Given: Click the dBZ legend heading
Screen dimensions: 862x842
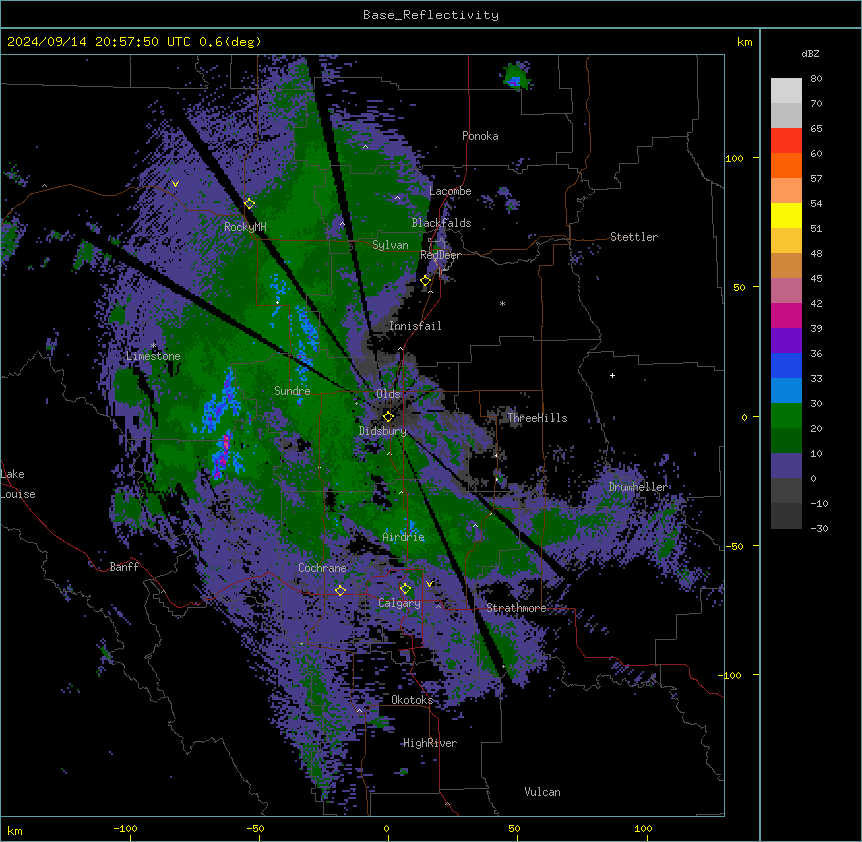Looking at the screenshot, I should tap(810, 53).
